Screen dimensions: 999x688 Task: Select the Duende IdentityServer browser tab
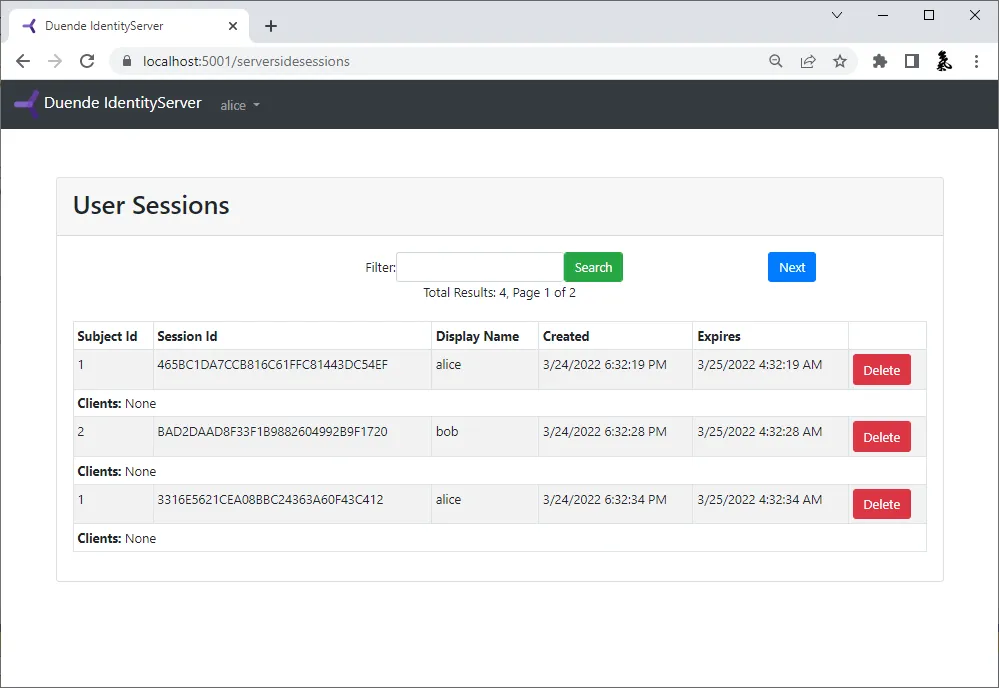pos(120,25)
